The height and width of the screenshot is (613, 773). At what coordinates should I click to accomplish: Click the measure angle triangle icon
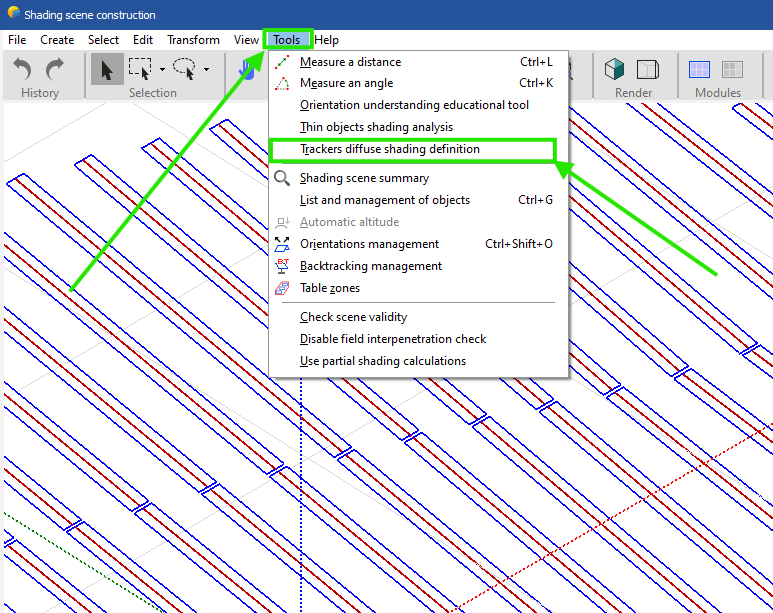(x=282, y=84)
